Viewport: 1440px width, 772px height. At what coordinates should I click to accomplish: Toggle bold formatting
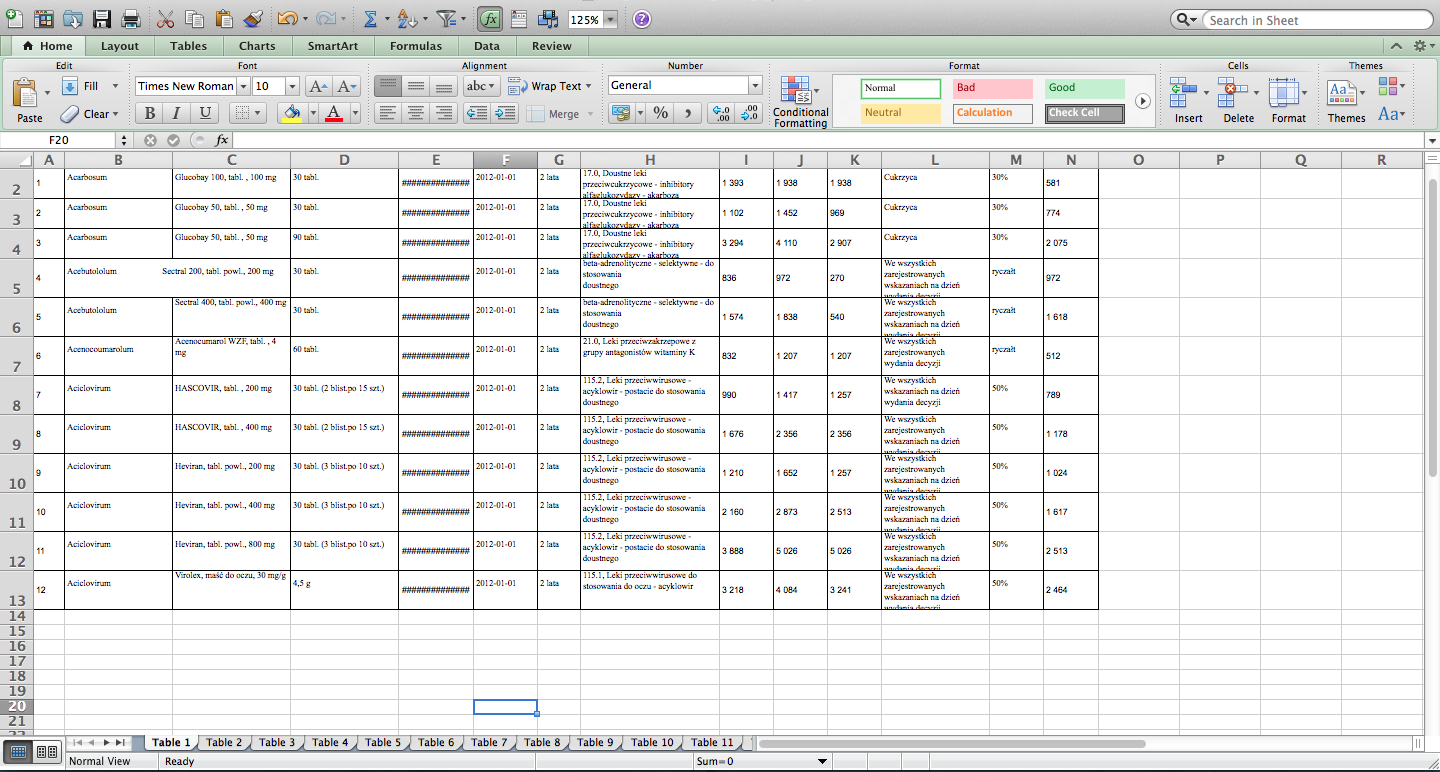[148, 113]
